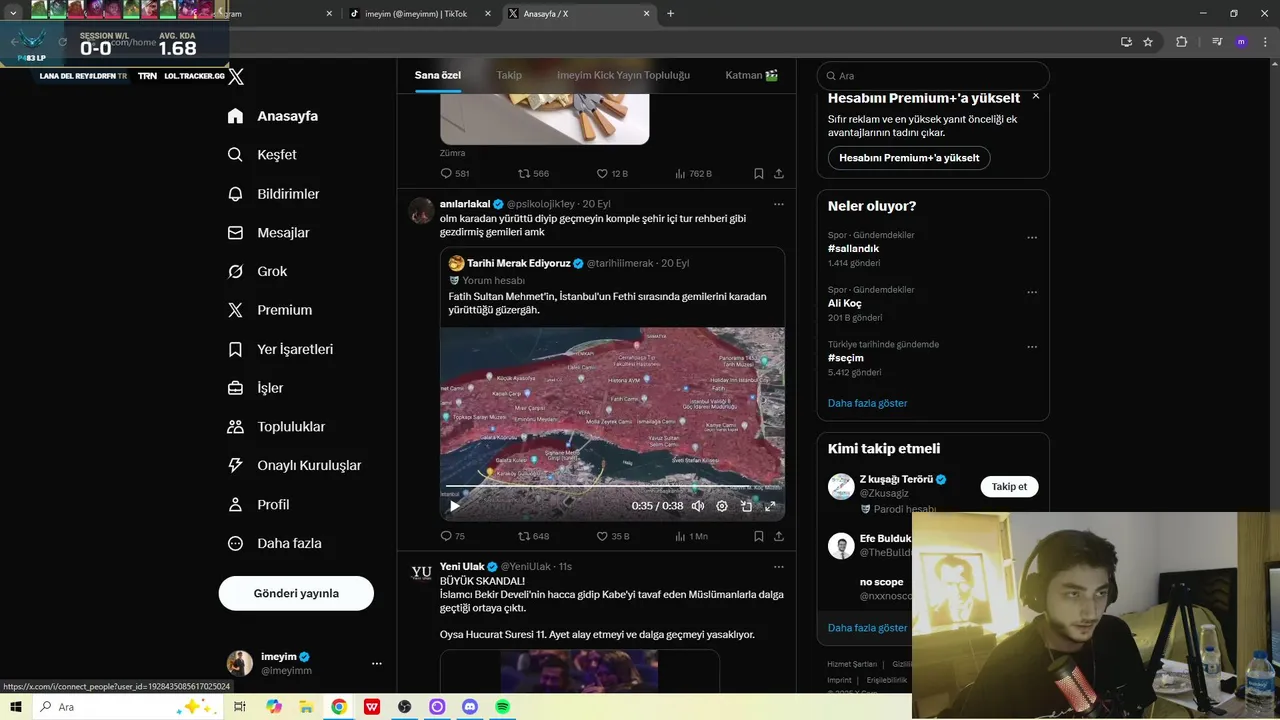The height and width of the screenshot is (720, 1280).
Task: Open Chrome media controls icon
Action: (1216, 42)
